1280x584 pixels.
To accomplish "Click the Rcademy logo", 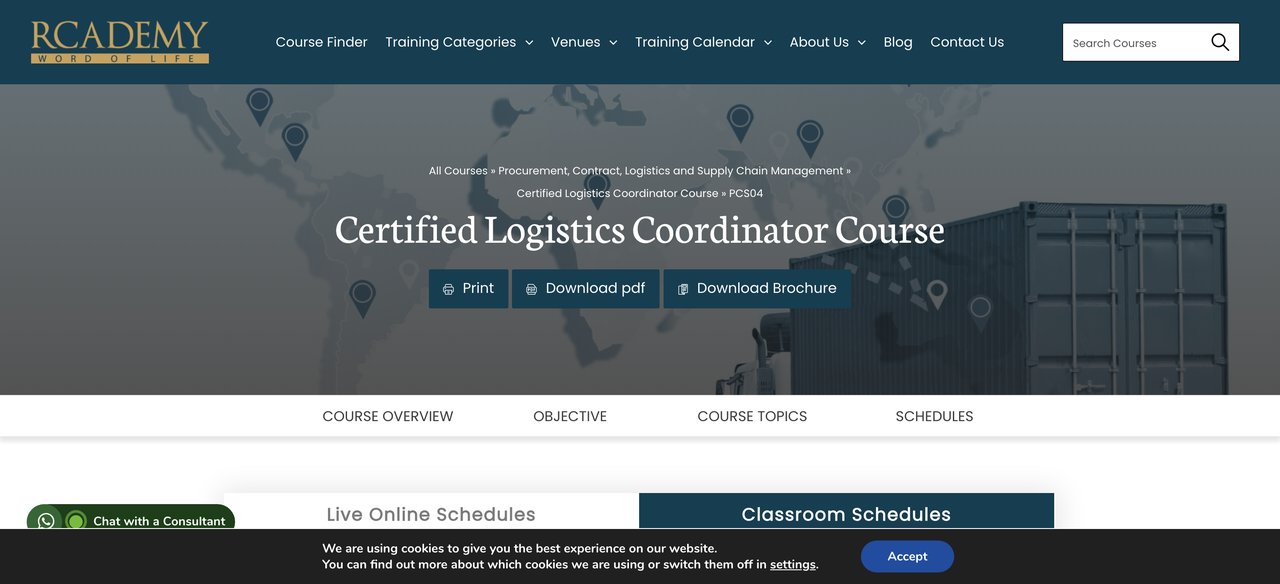I will tap(119, 42).
